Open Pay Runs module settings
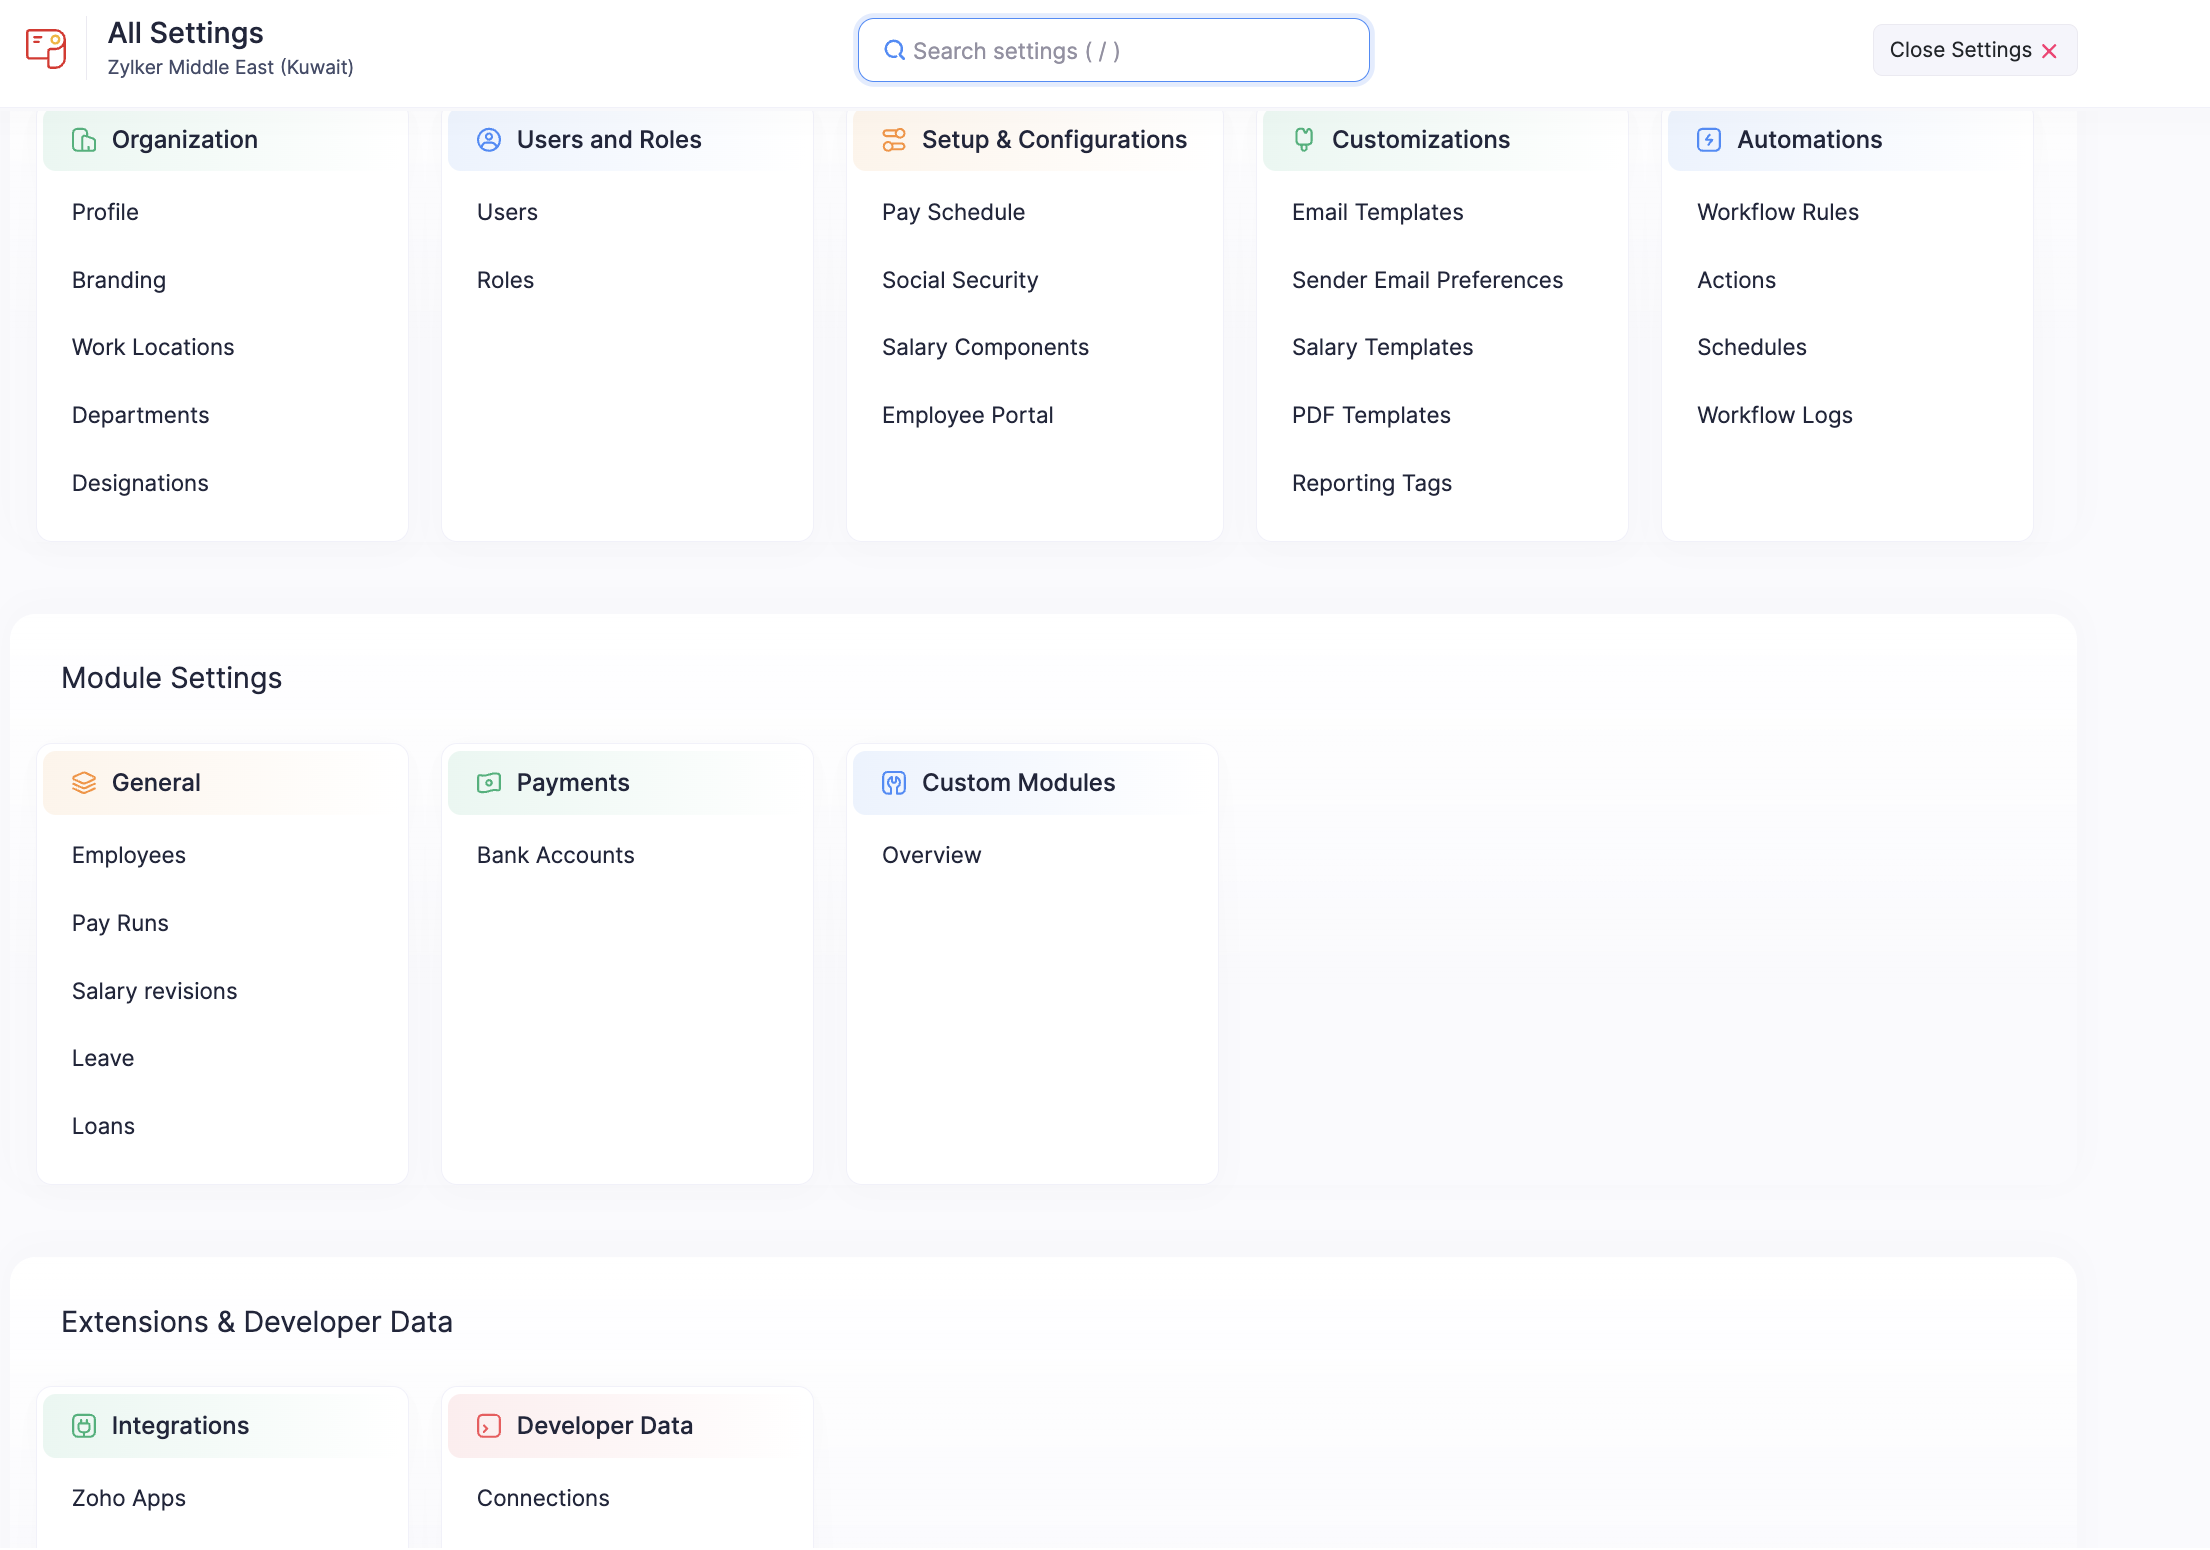The image size is (2210, 1550). point(120,923)
